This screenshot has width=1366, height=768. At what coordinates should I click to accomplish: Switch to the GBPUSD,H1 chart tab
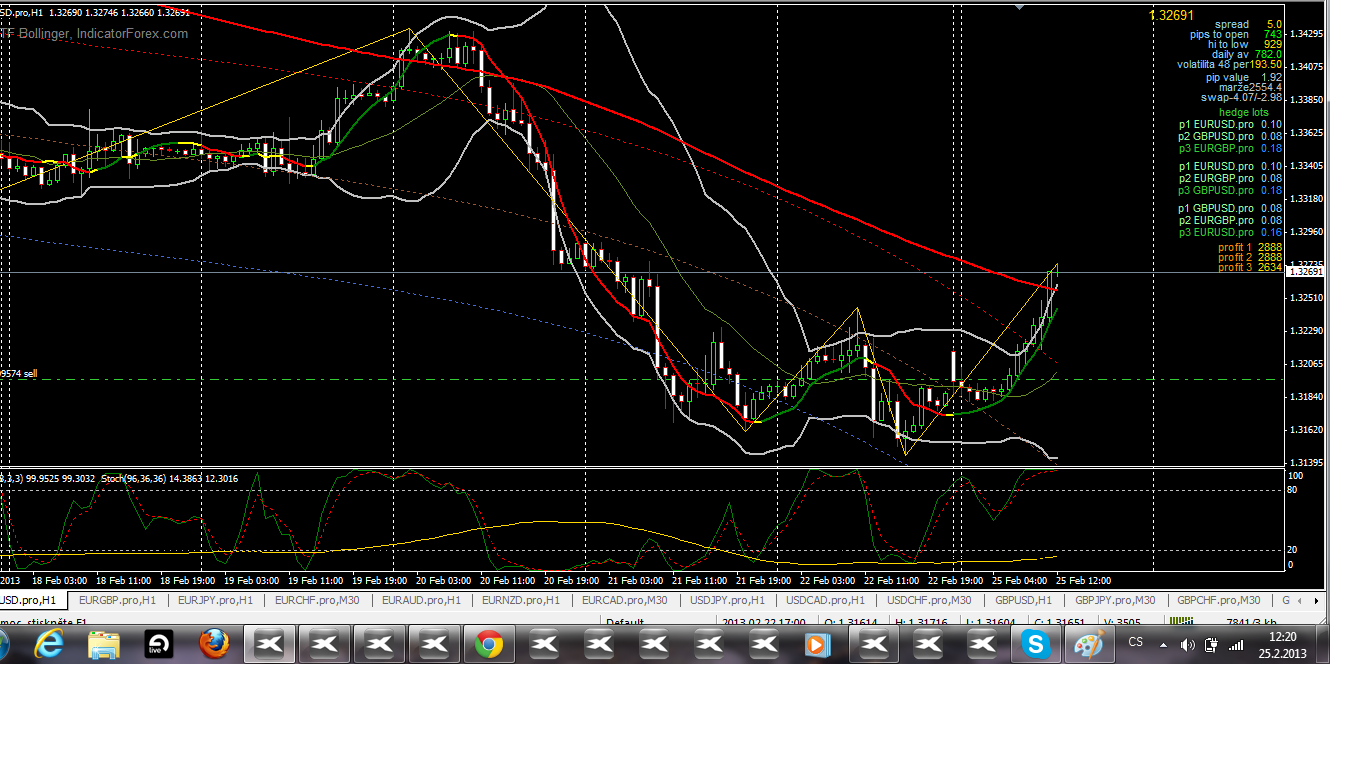click(x=1023, y=600)
